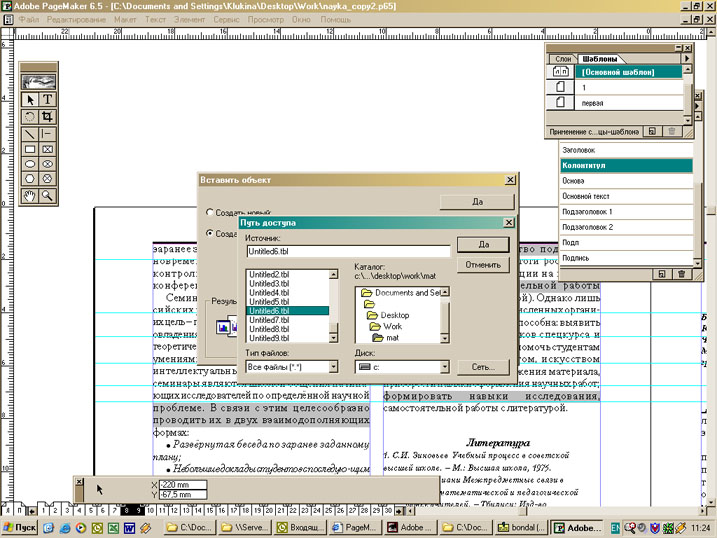
Task: Select the Создать новый radio button
Action: tap(210, 213)
